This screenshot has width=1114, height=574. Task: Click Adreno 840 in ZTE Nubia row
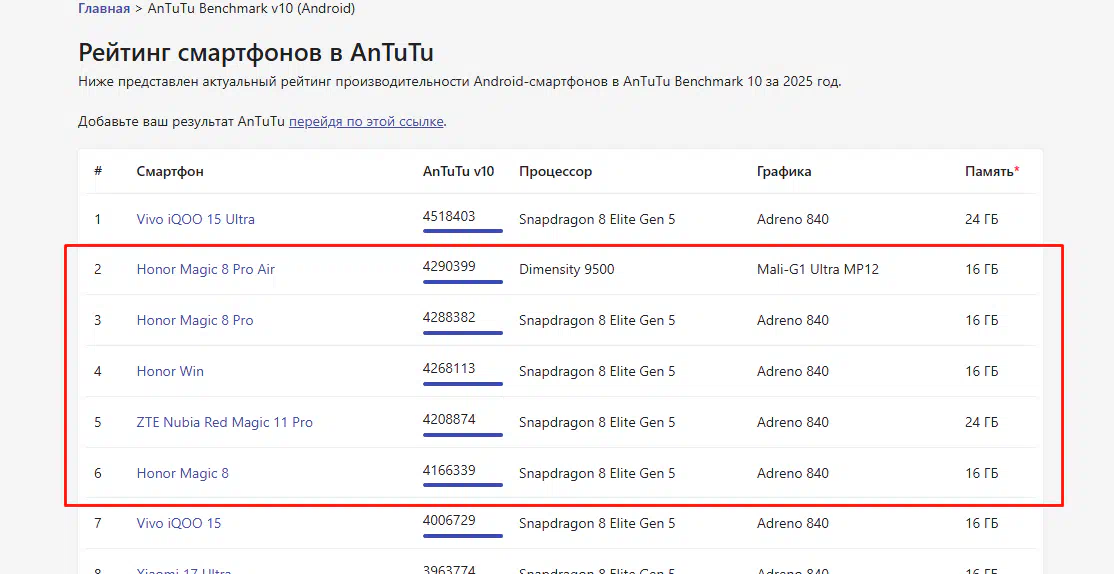793,423
